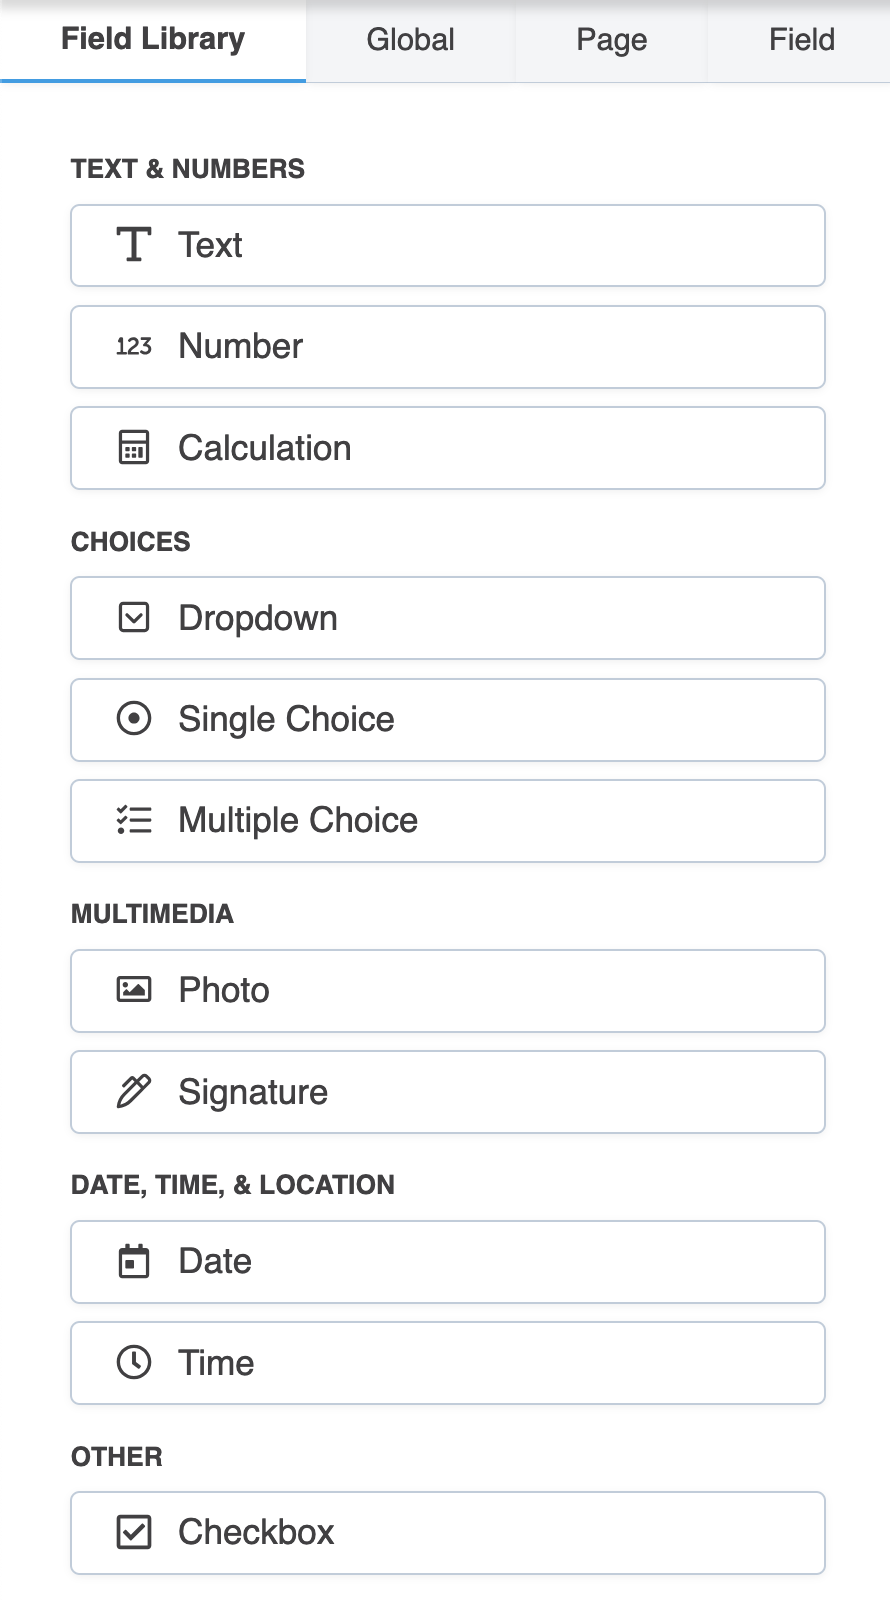Open the Page tab
Screen dimensions: 890x1600
click(611, 40)
